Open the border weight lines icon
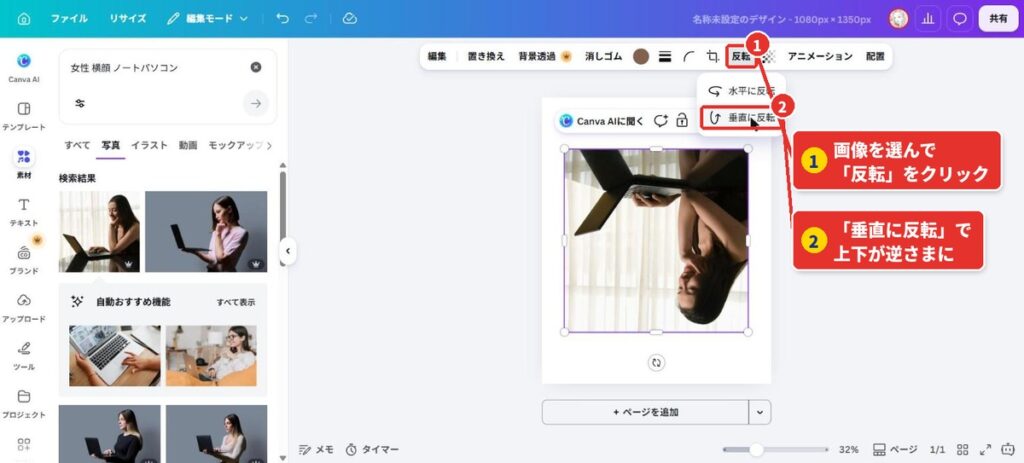The image size is (1024, 463). point(665,57)
